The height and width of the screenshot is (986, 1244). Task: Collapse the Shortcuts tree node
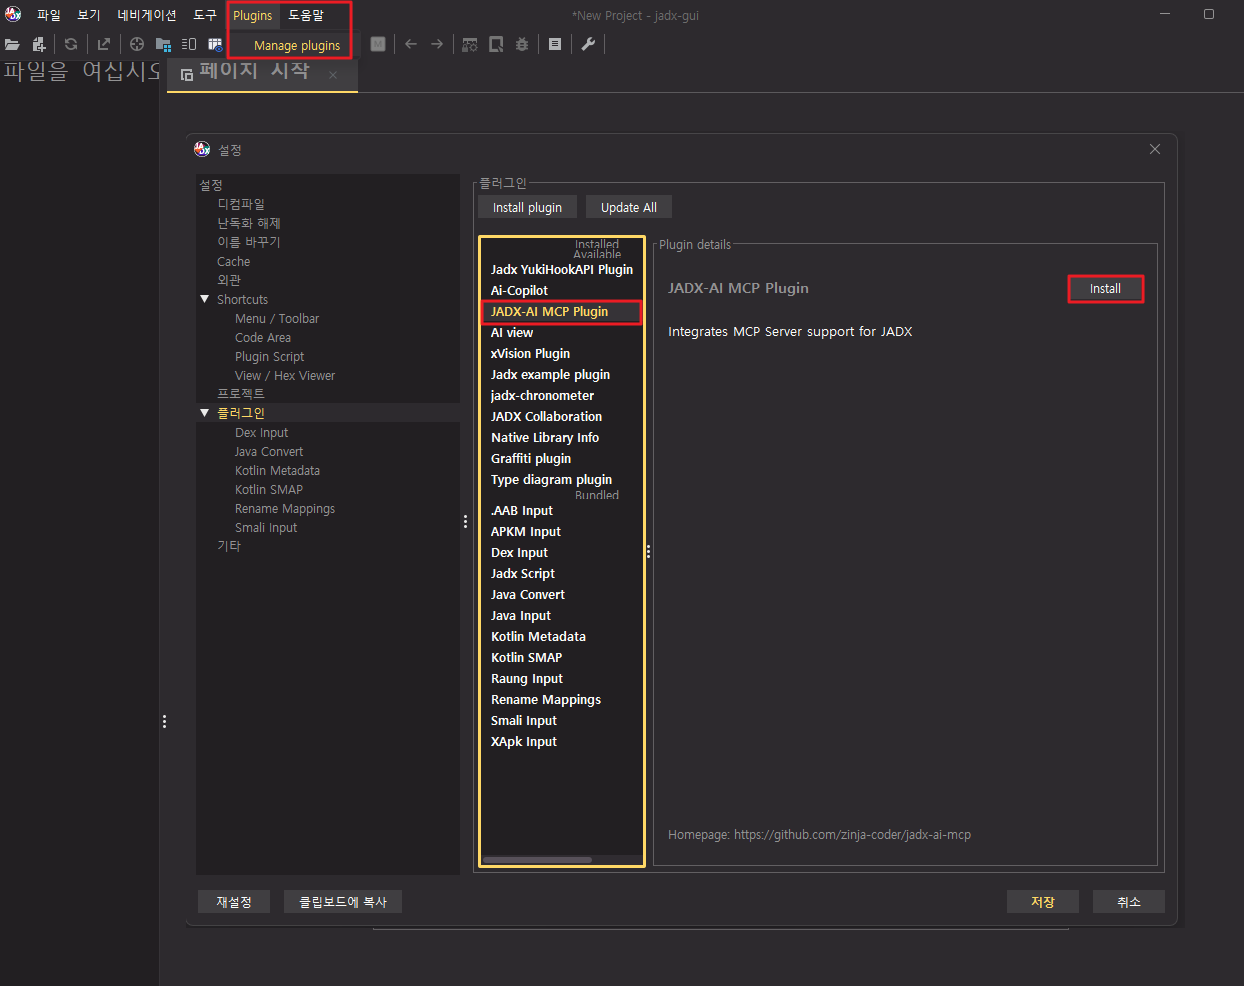[x=205, y=299]
